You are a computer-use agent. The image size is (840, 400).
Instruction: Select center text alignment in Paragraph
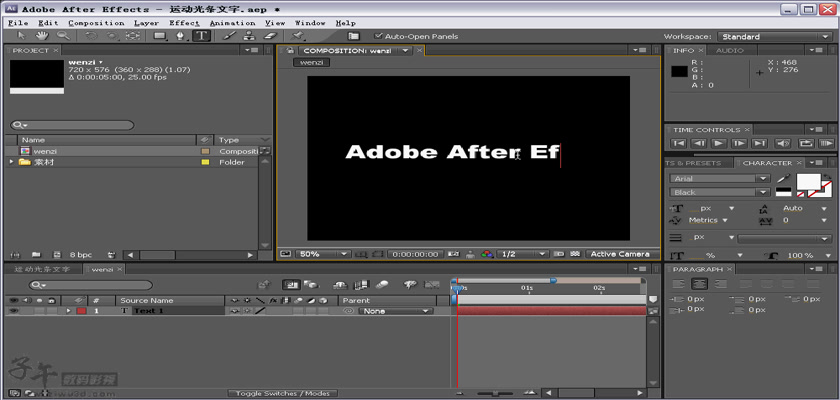tap(700, 284)
